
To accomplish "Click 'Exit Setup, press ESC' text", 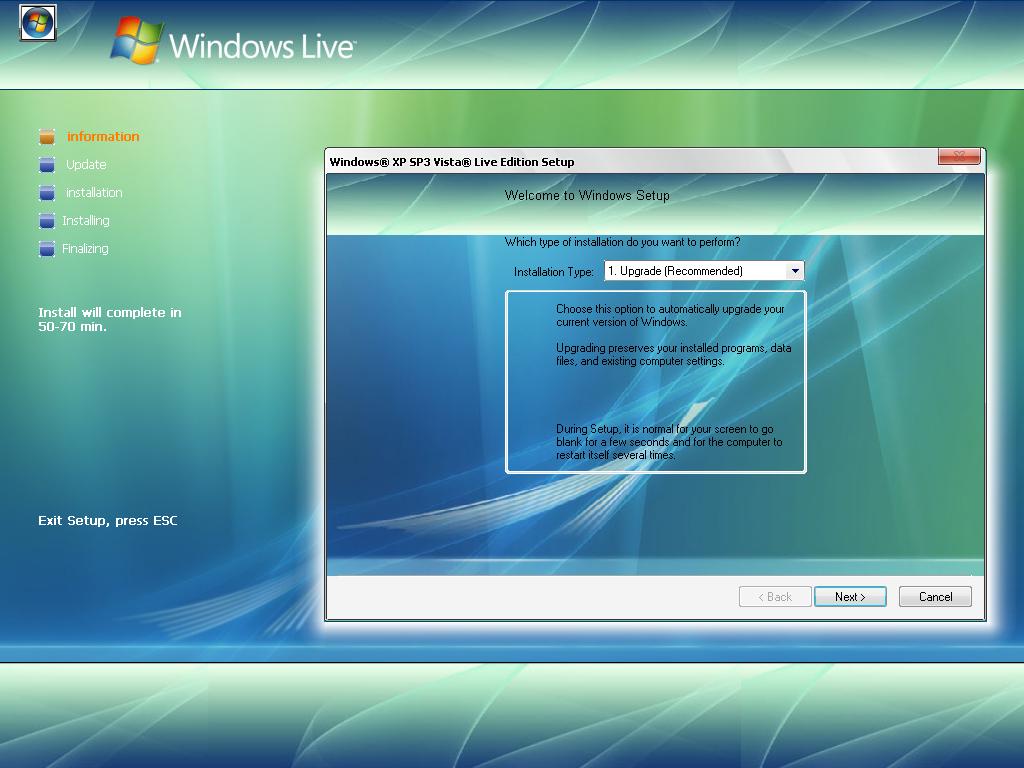I will (108, 520).
